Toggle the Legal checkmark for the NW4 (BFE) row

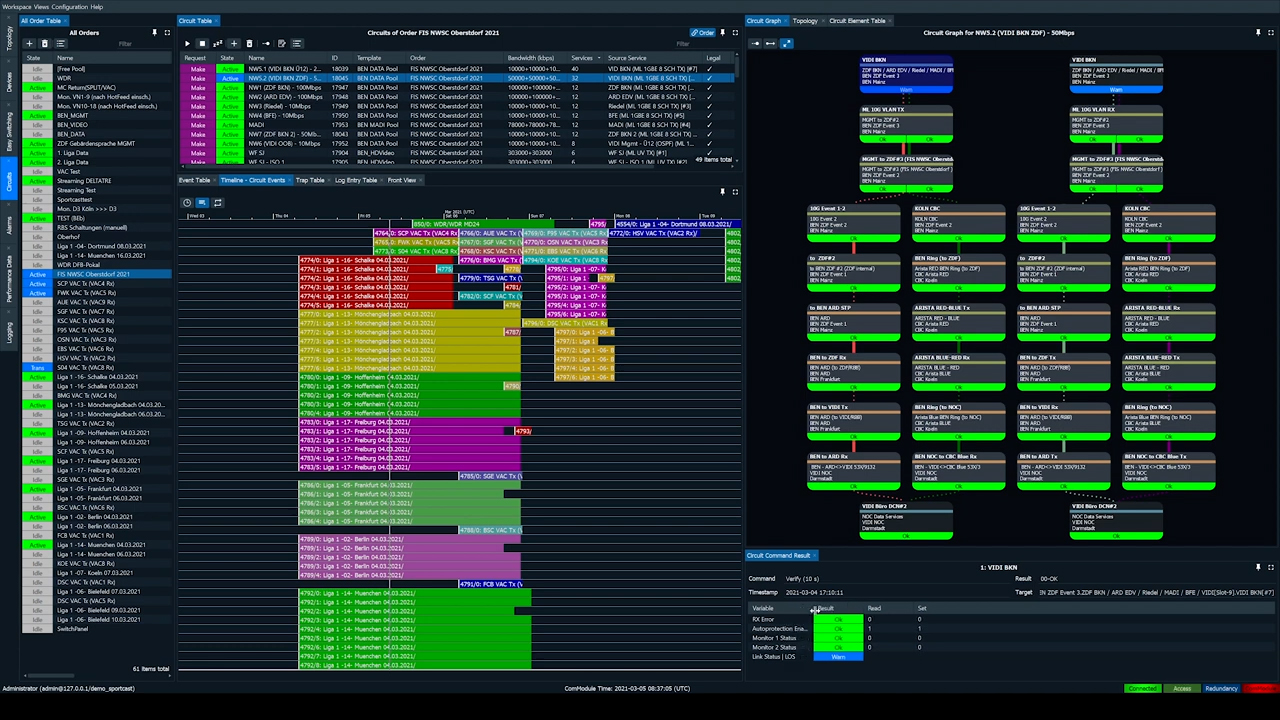tap(710, 115)
